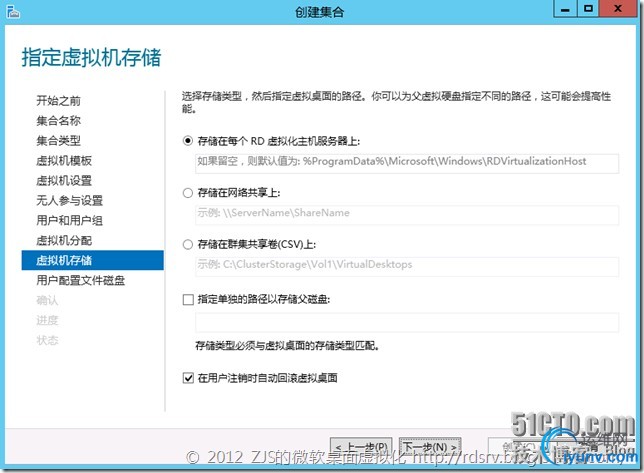Maximize the 创建集合 window
Image resolution: width=644 pixels, height=473 pixels.
[x=589, y=9]
